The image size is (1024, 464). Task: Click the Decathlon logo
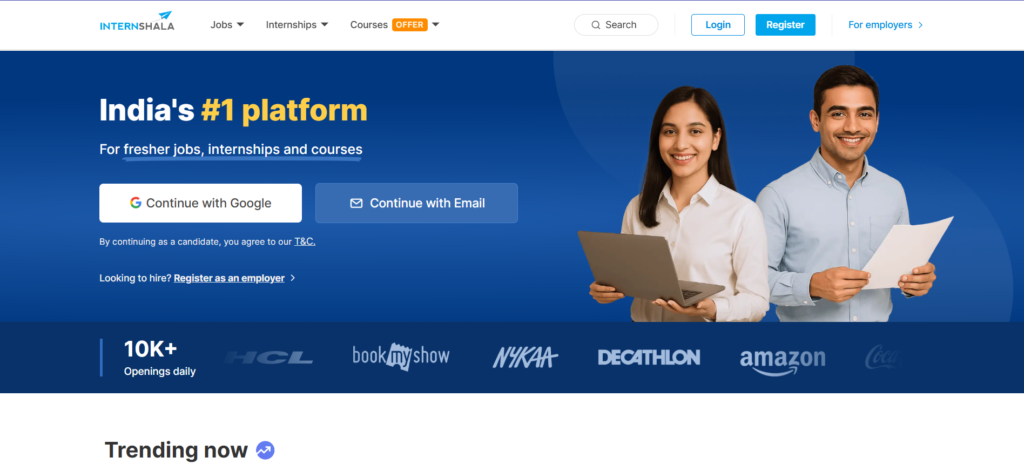pos(648,357)
